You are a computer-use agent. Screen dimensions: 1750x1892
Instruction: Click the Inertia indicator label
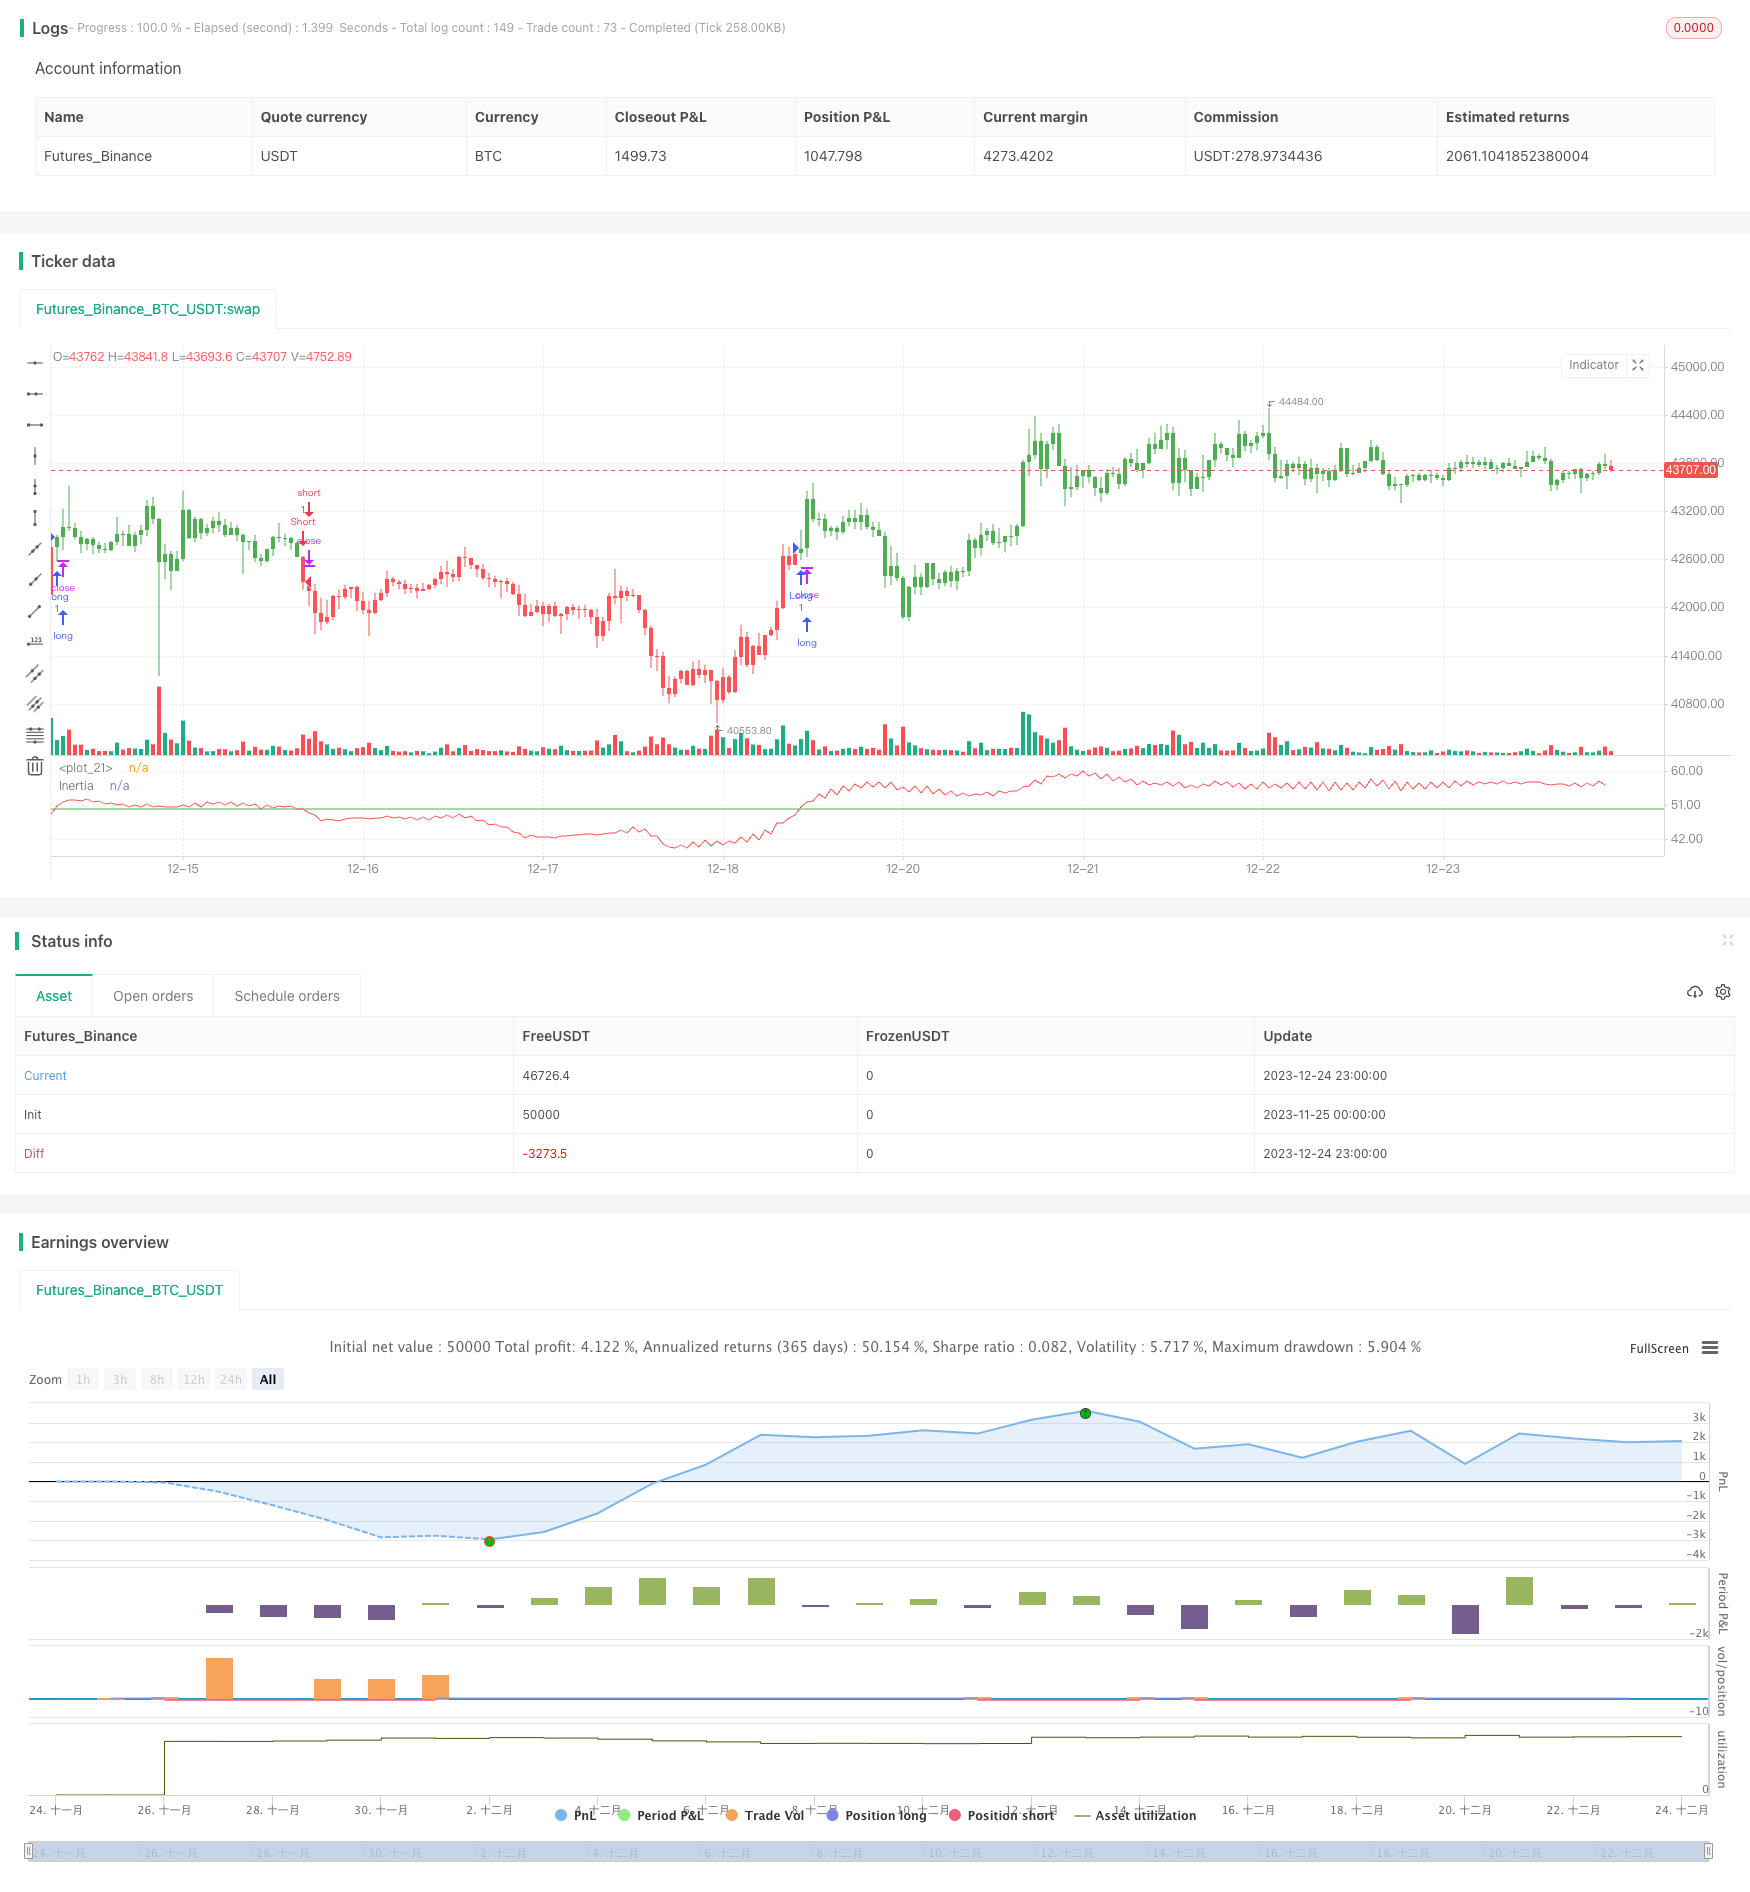click(76, 786)
